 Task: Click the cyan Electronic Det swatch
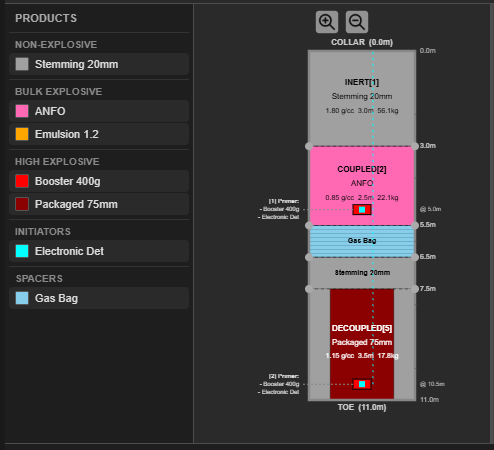click(22, 251)
